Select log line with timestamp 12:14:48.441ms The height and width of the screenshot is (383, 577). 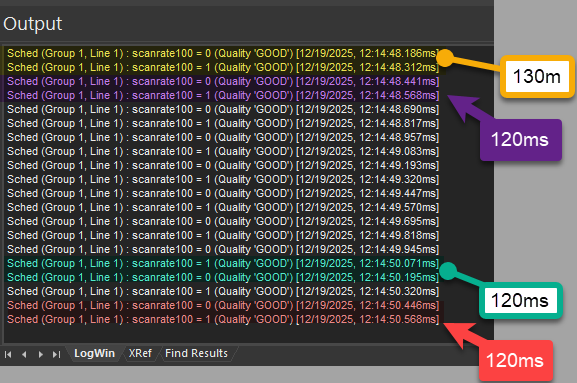click(x=223, y=81)
